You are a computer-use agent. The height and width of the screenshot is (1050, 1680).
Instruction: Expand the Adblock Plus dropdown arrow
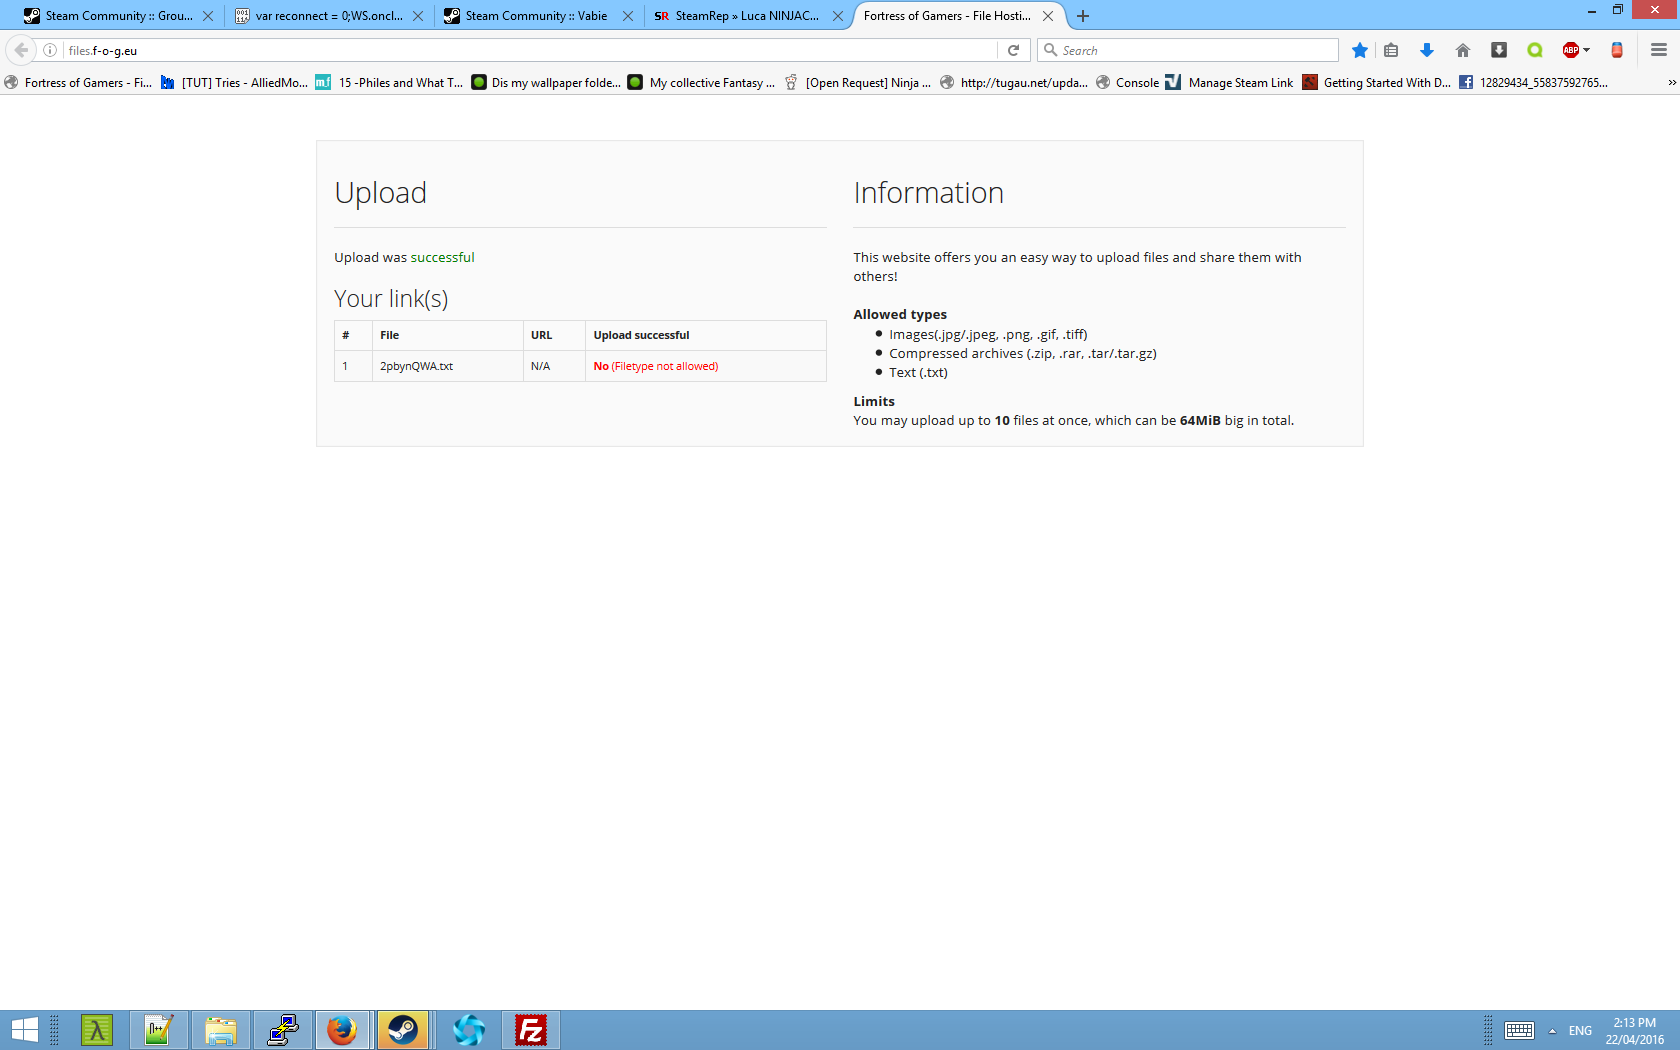point(1587,50)
